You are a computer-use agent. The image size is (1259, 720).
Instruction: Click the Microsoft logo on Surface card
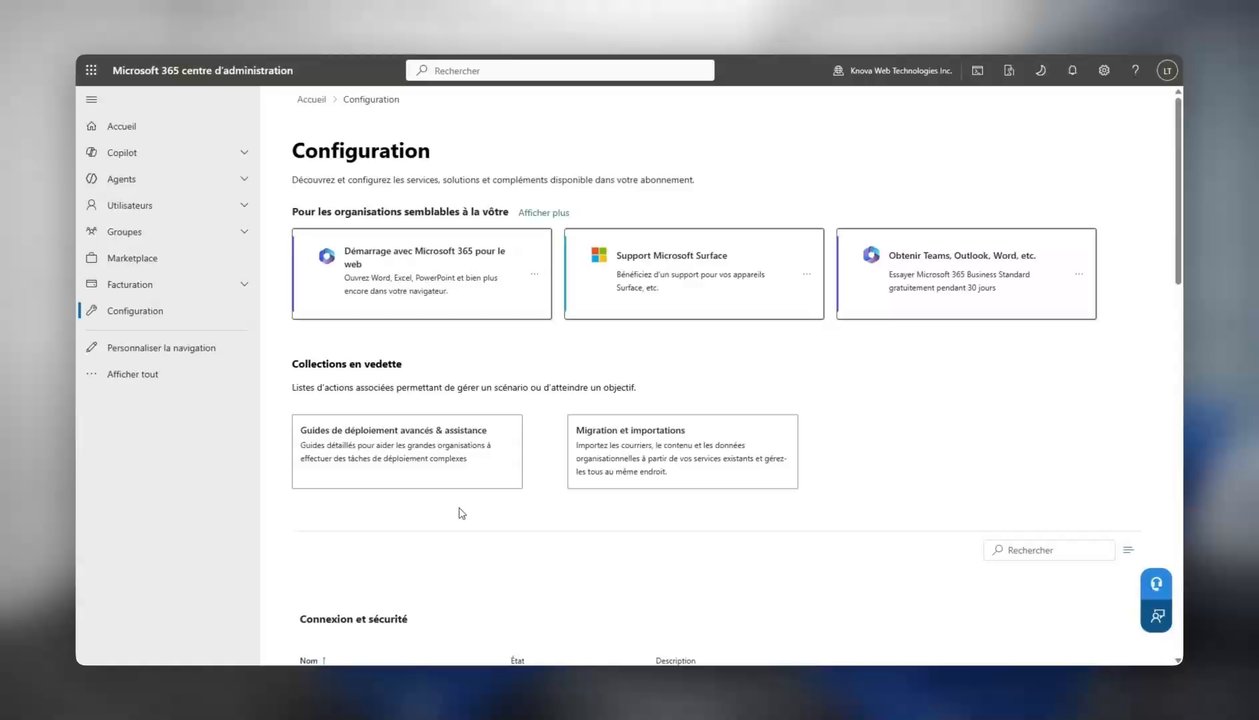coord(598,255)
